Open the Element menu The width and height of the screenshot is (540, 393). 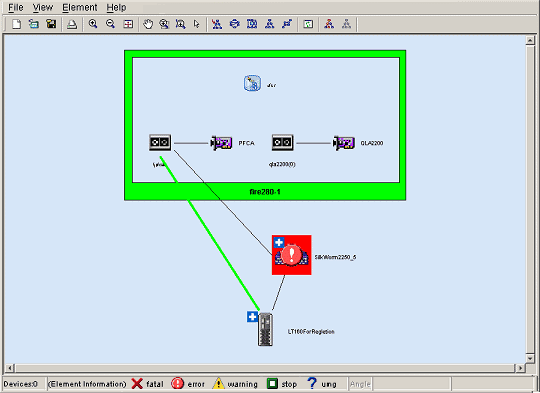[80, 7]
